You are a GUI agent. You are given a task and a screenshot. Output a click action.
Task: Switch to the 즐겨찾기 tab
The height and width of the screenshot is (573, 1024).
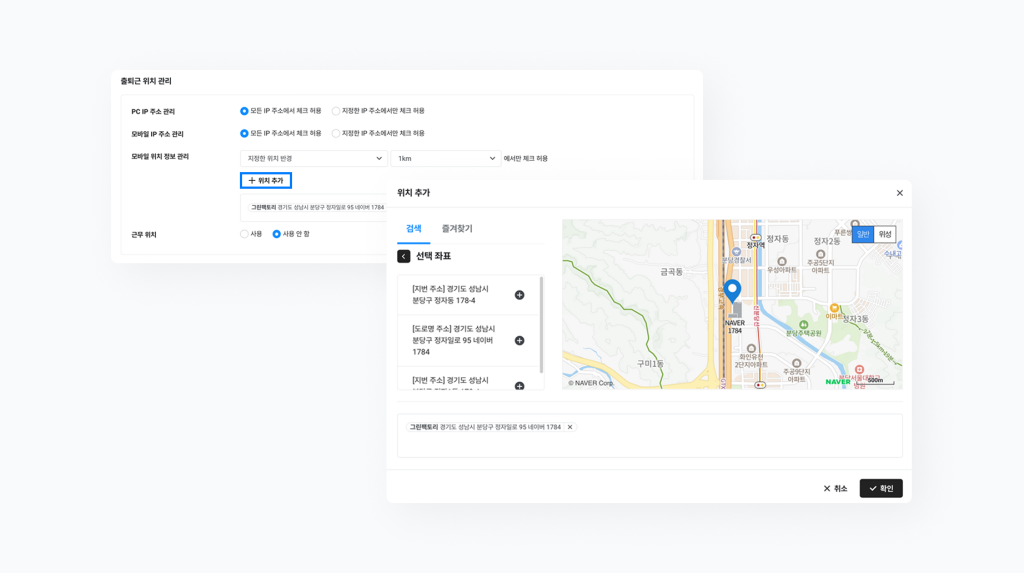pyautogui.click(x=457, y=229)
